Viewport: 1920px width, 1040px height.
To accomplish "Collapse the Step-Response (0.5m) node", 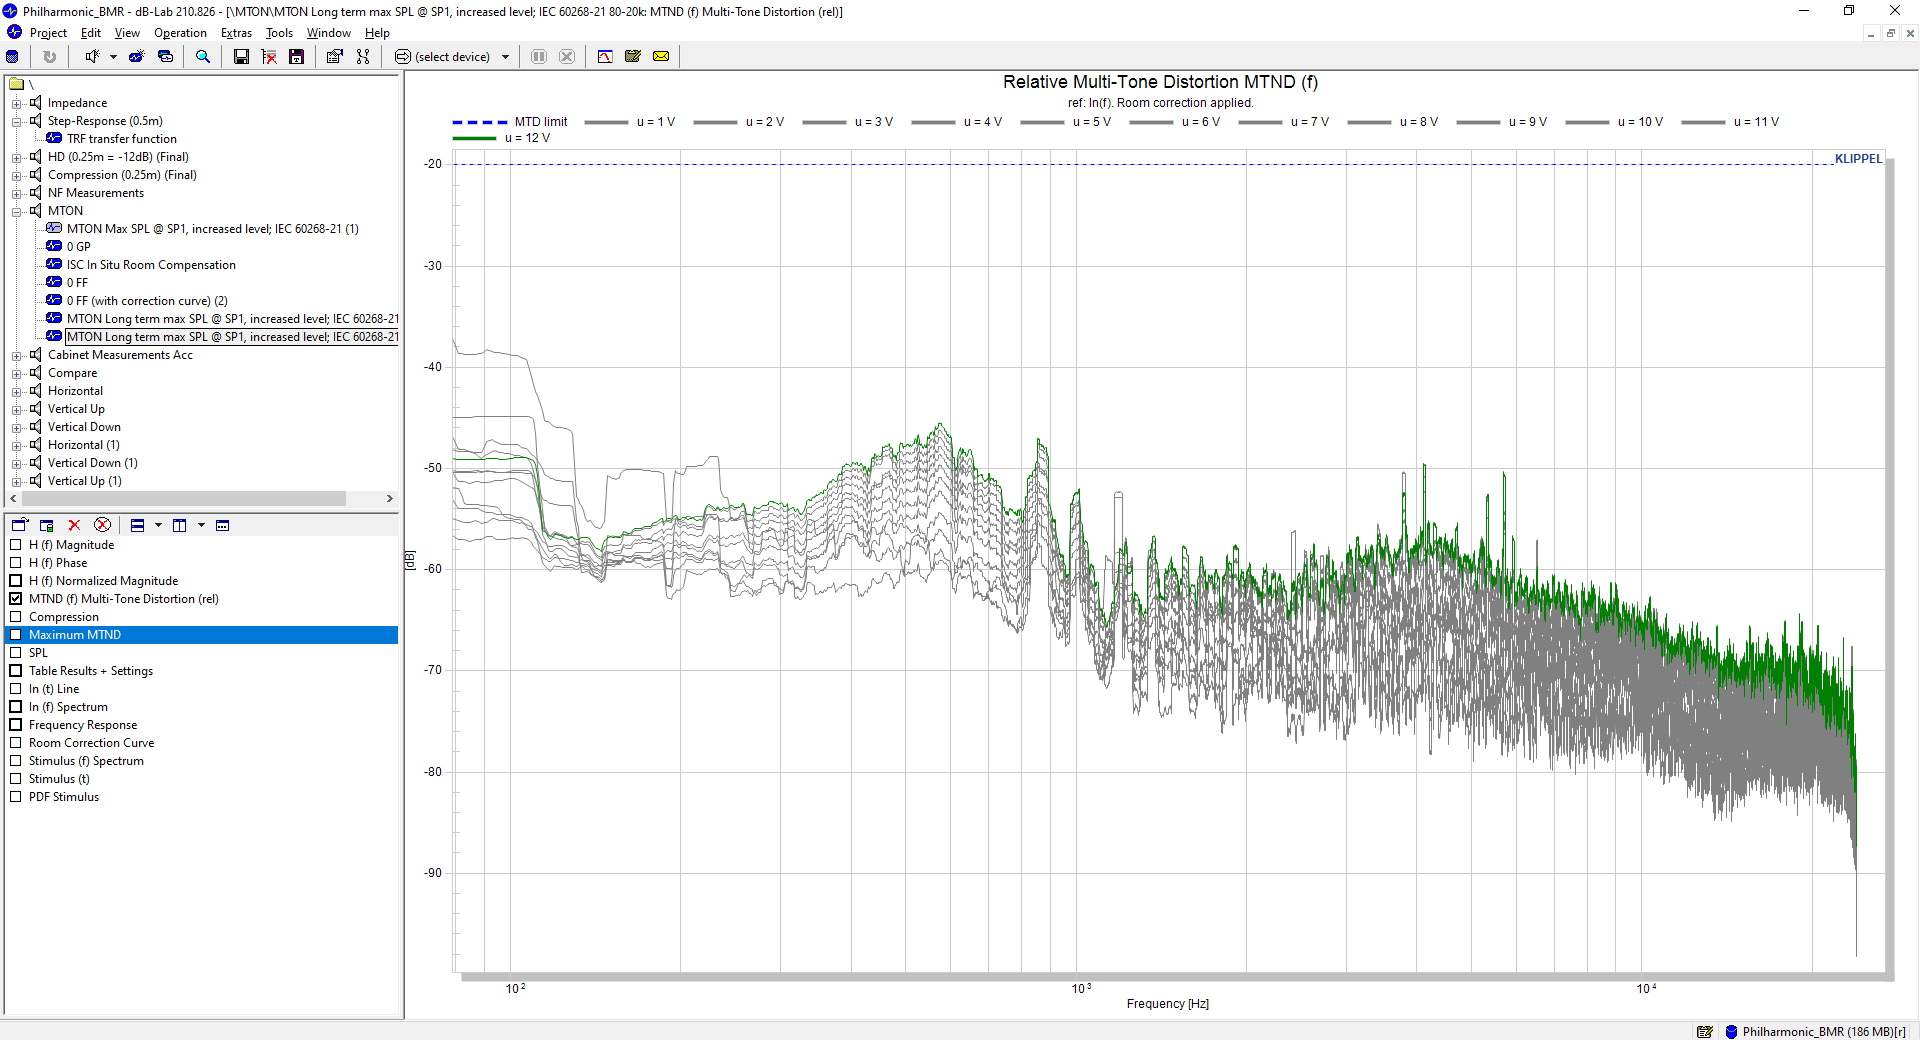I will (x=16, y=121).
